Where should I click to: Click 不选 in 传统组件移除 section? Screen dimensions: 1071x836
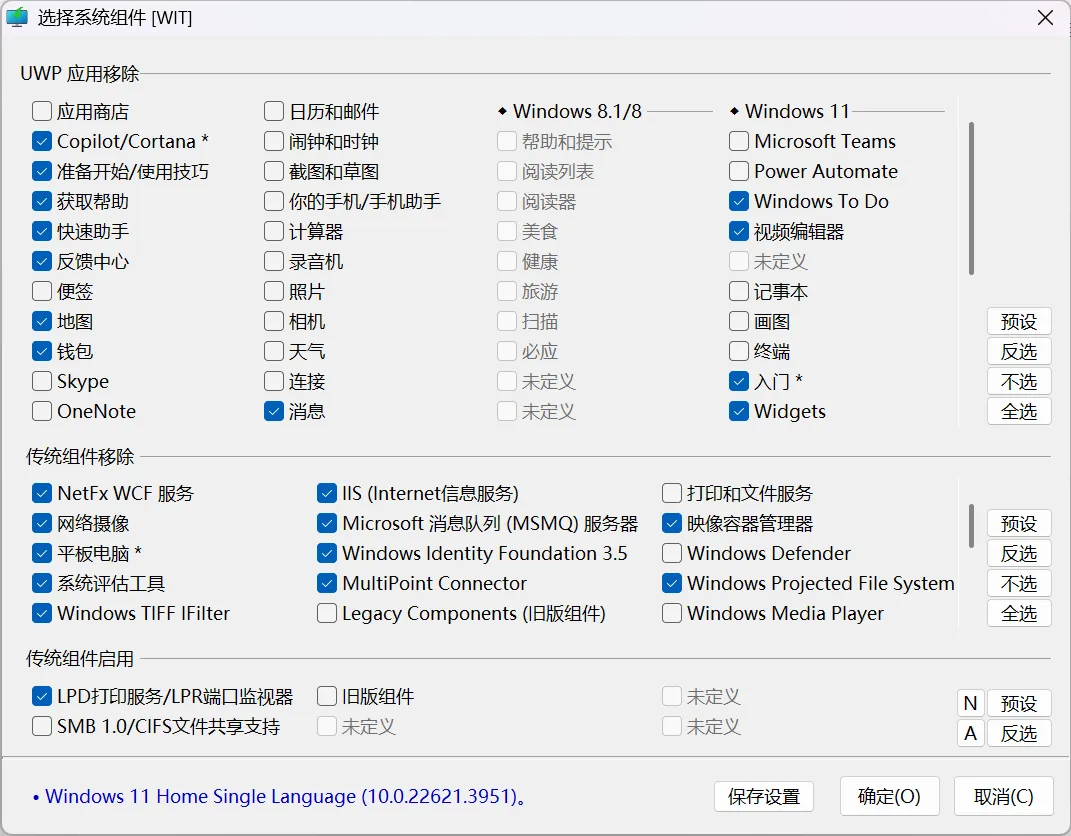coord(1019,583)
